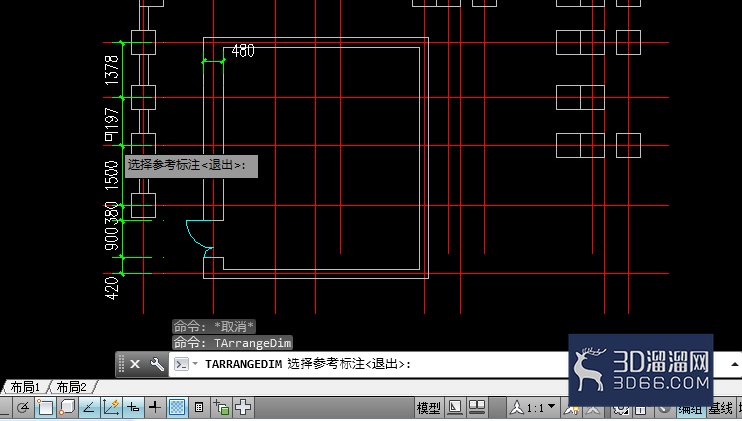The height and width of the screenshot is (421, 742).
Task: Select the 480 dimension text
Action: (243, 51)
